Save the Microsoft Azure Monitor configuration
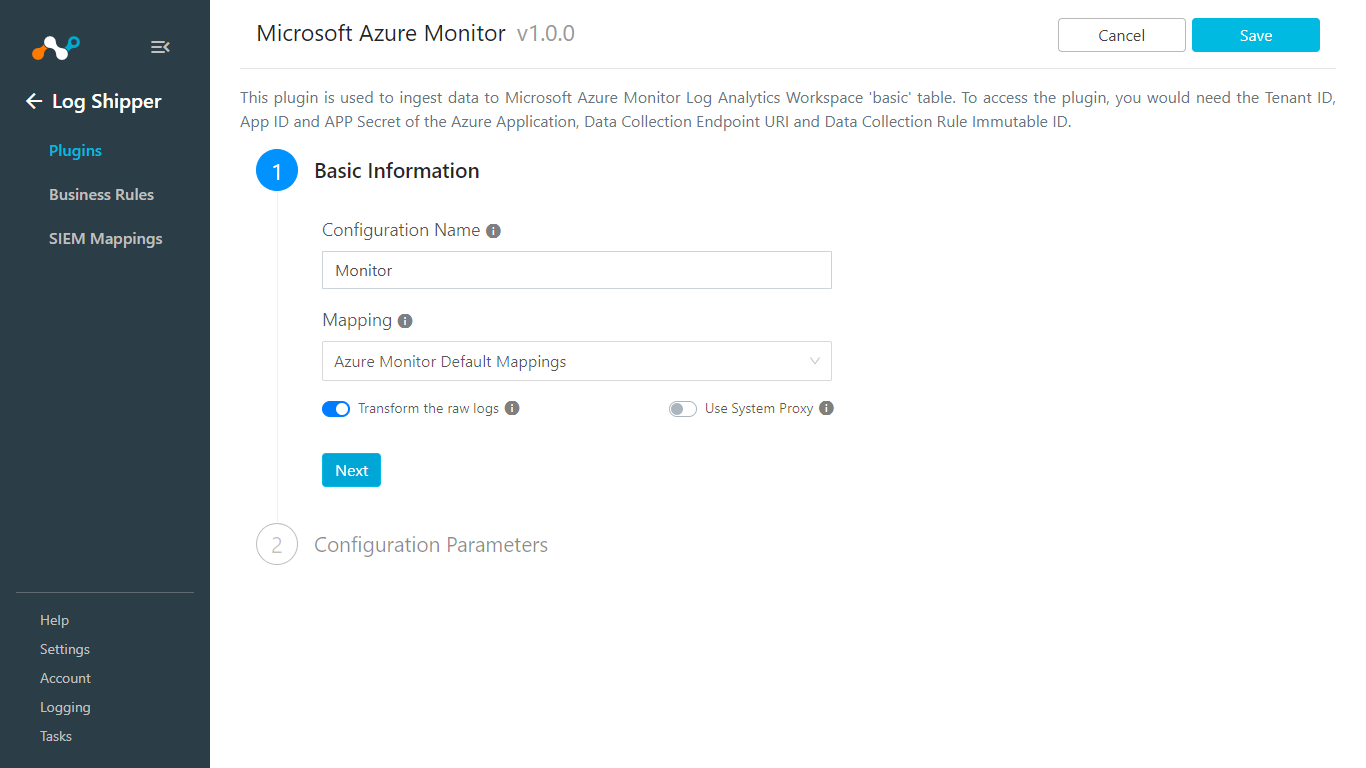 [x=1255, y=34]
